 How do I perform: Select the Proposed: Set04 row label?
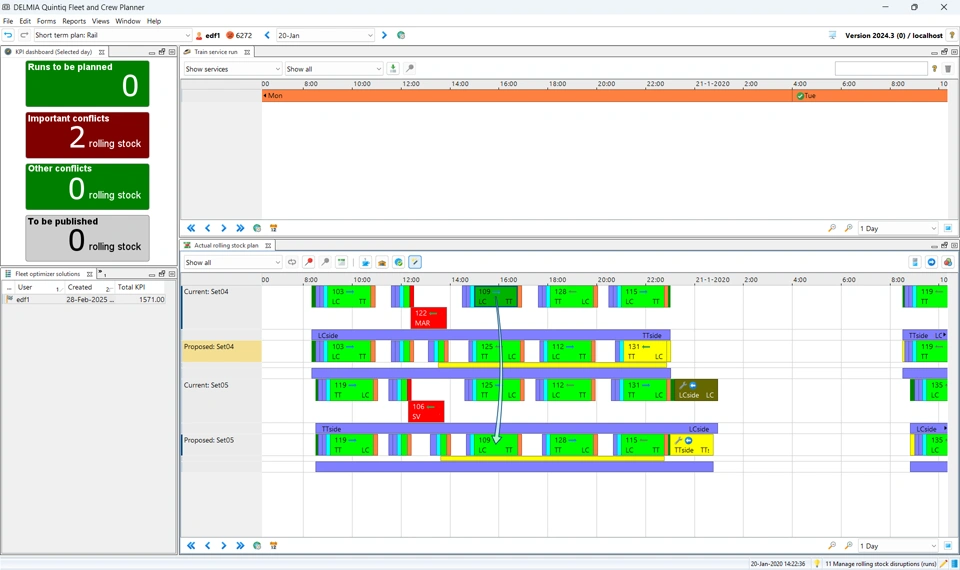(221, 351)
